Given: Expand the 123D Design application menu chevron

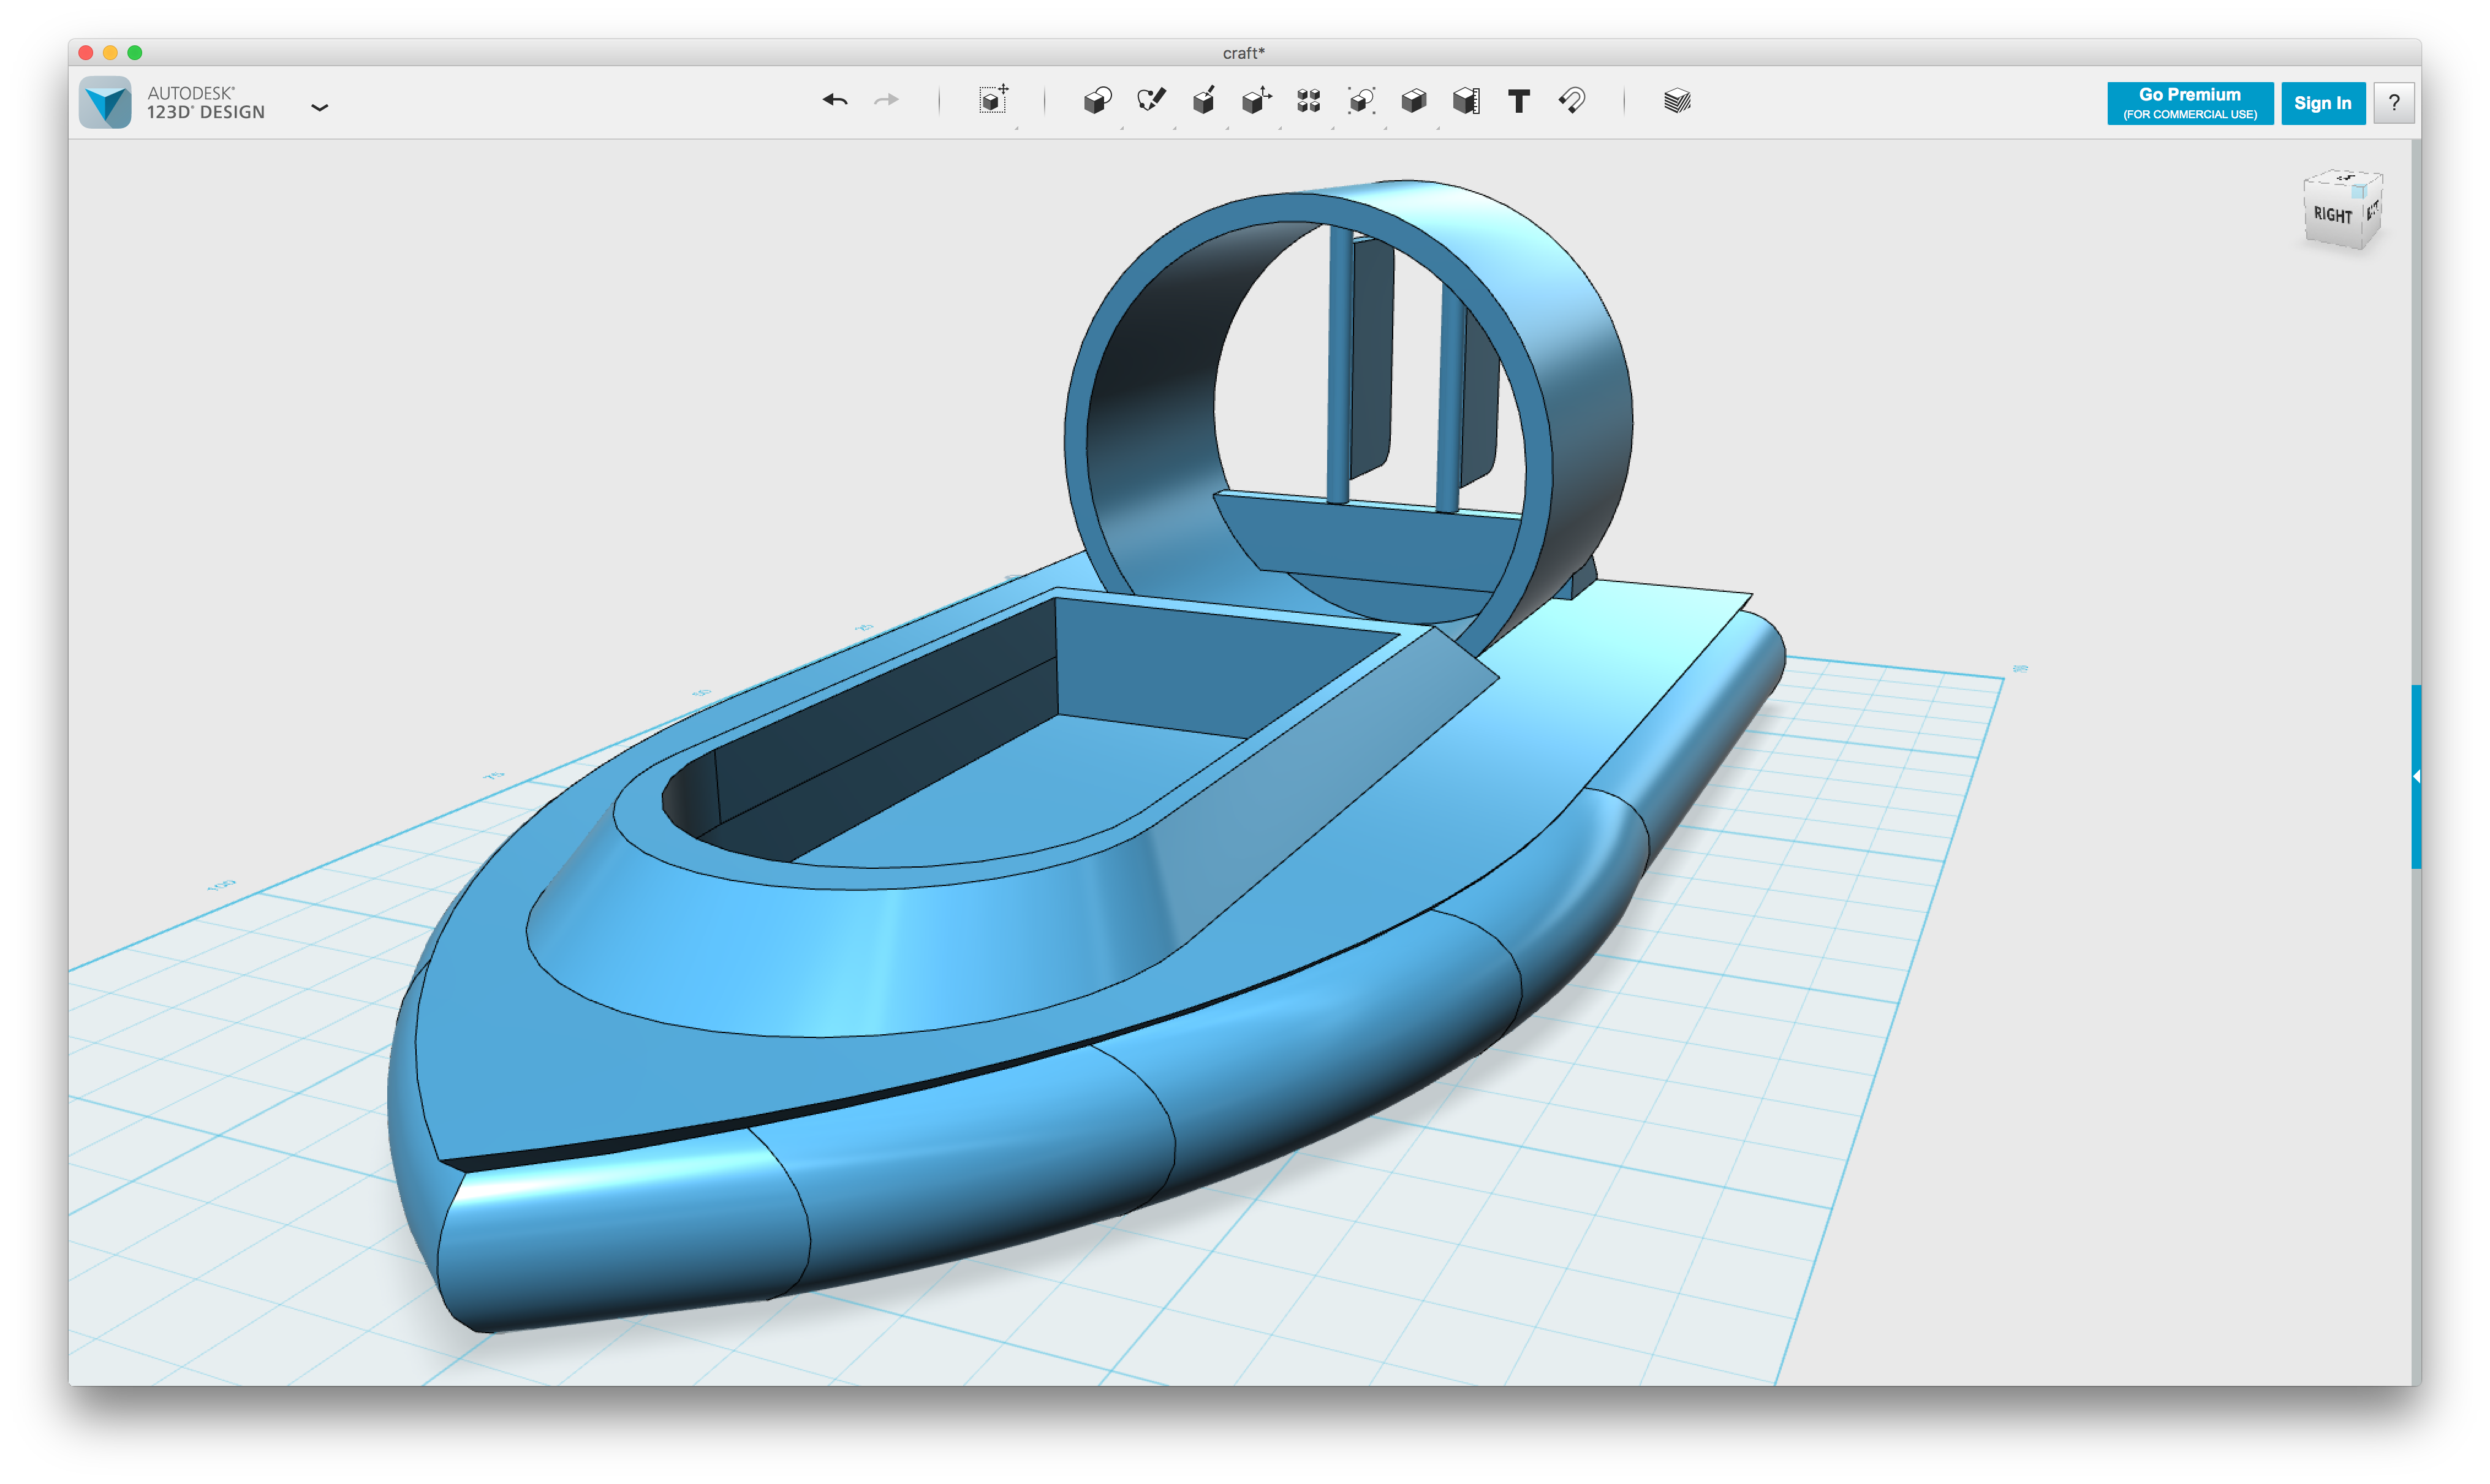Looking at the screenshot, I should click(319, 107).
